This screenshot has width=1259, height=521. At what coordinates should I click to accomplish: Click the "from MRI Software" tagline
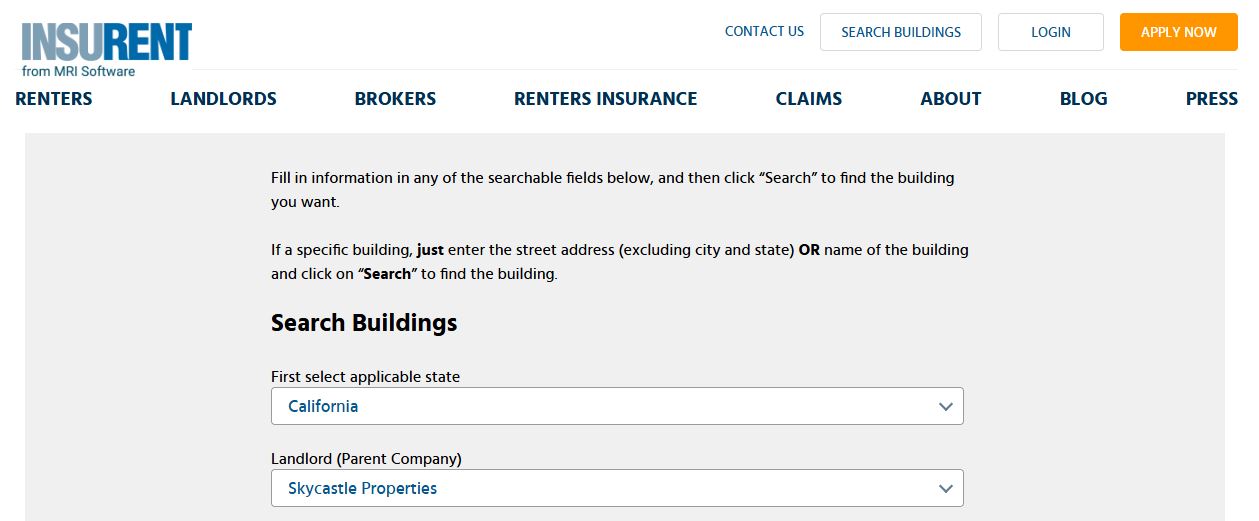[x=78, y=72]
